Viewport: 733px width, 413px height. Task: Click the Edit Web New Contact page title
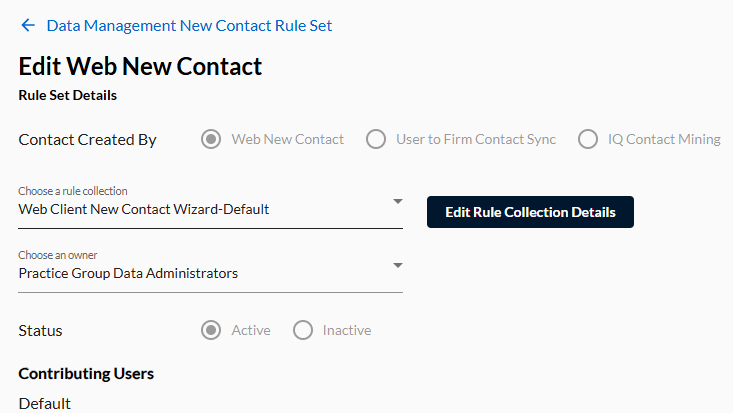click(140, 66)
